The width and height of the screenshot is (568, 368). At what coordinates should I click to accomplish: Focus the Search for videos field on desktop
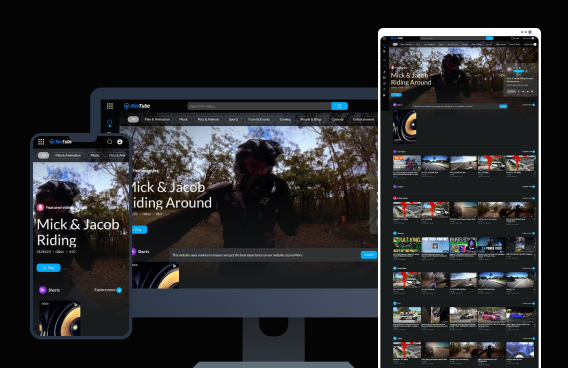point(259,106)
